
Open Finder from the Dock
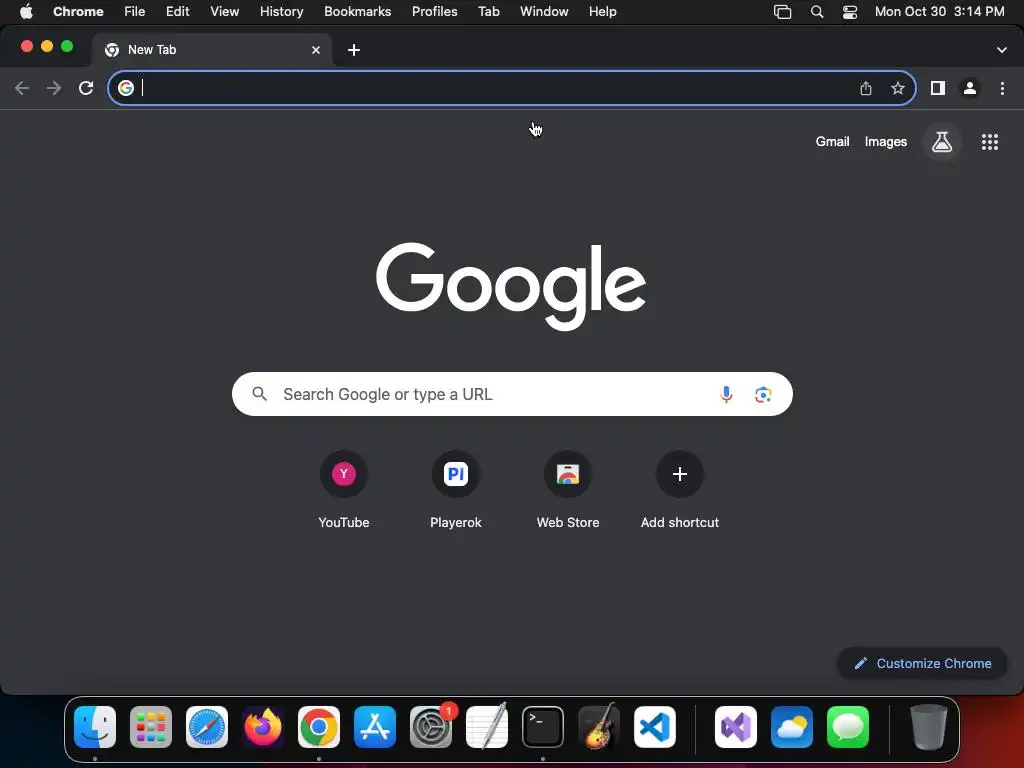click(x=95, y=727)
